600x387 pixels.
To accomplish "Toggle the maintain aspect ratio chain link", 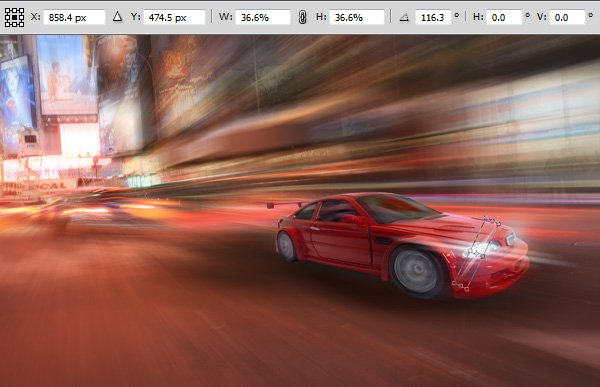I will 302,17.
